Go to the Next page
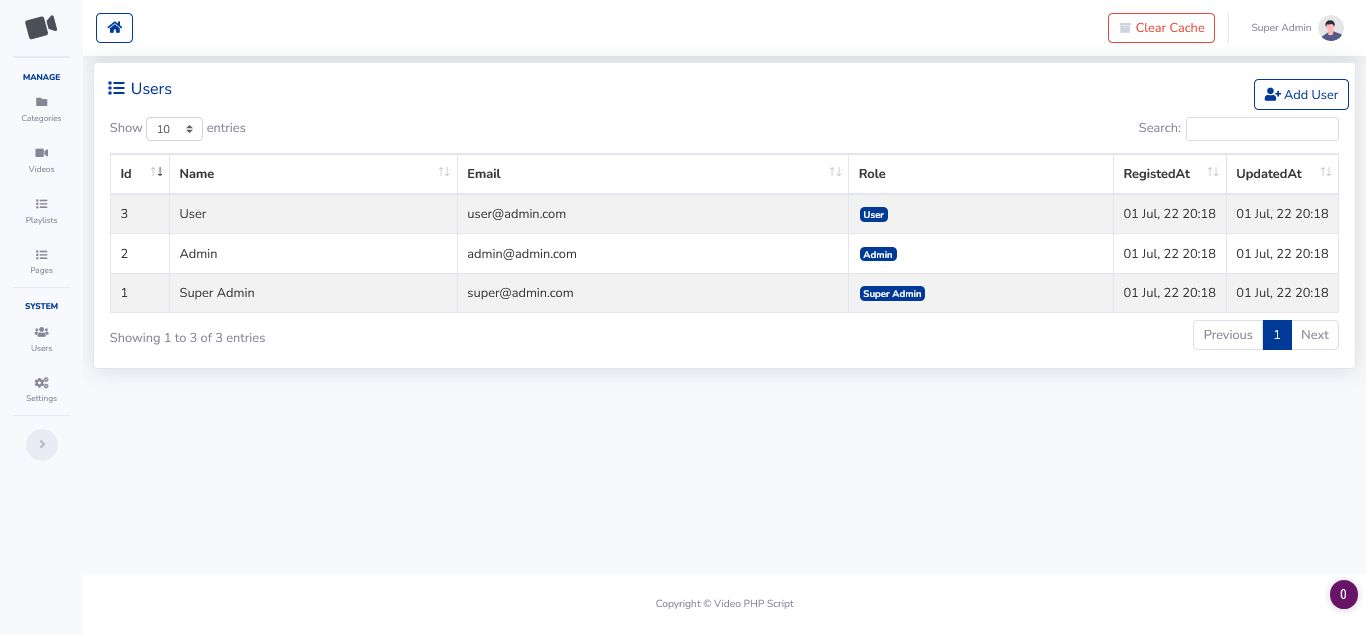This screenshot has width=1366, height=635. pos(1314,335)
